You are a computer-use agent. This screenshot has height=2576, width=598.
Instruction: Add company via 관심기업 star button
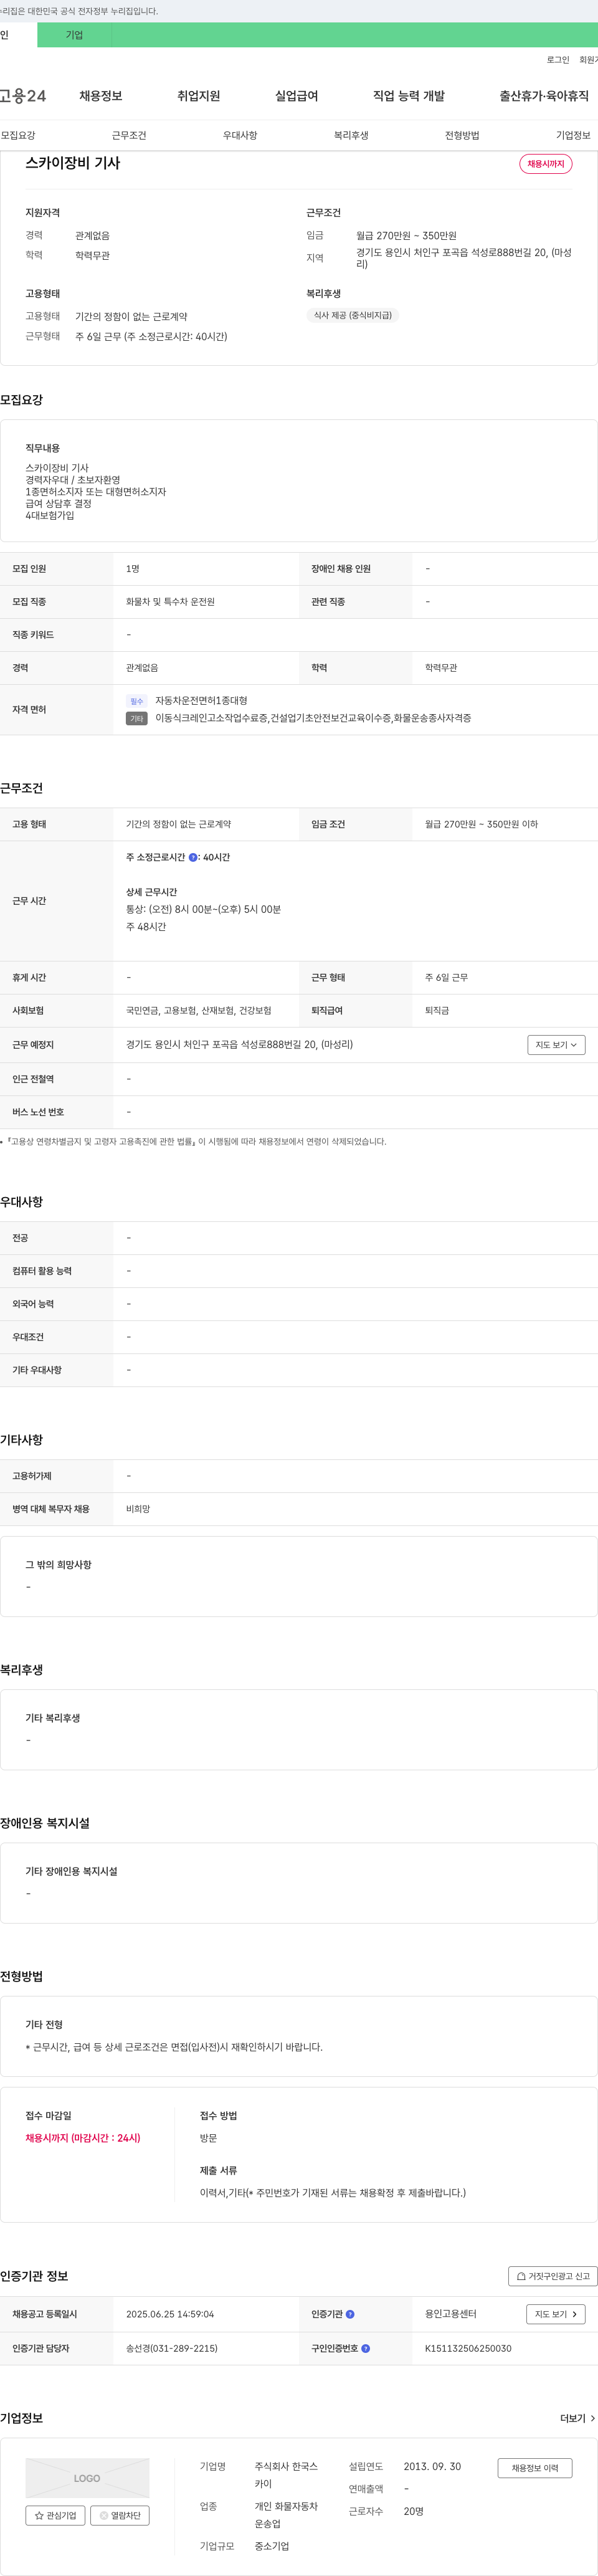coord(55,2516)
